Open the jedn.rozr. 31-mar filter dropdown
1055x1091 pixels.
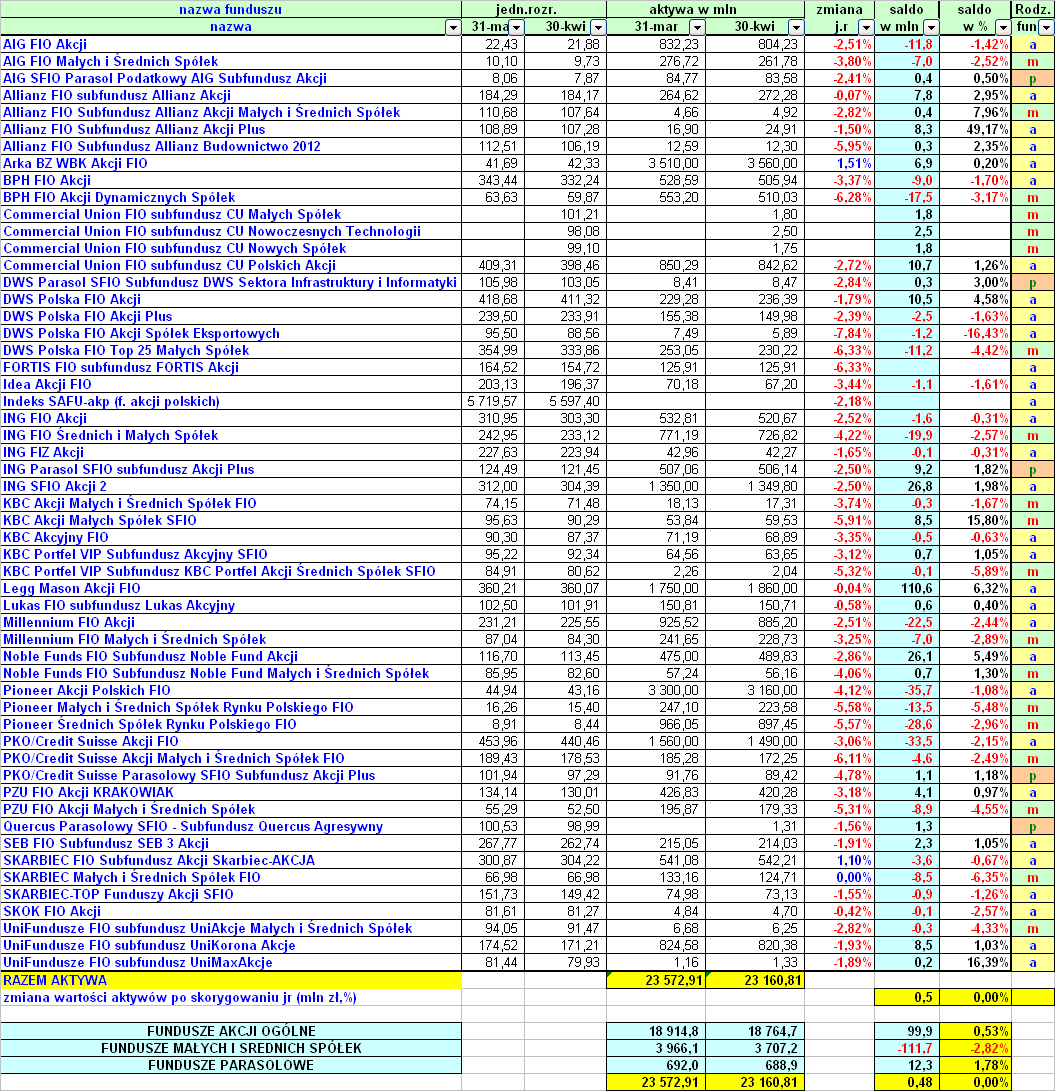516,27
